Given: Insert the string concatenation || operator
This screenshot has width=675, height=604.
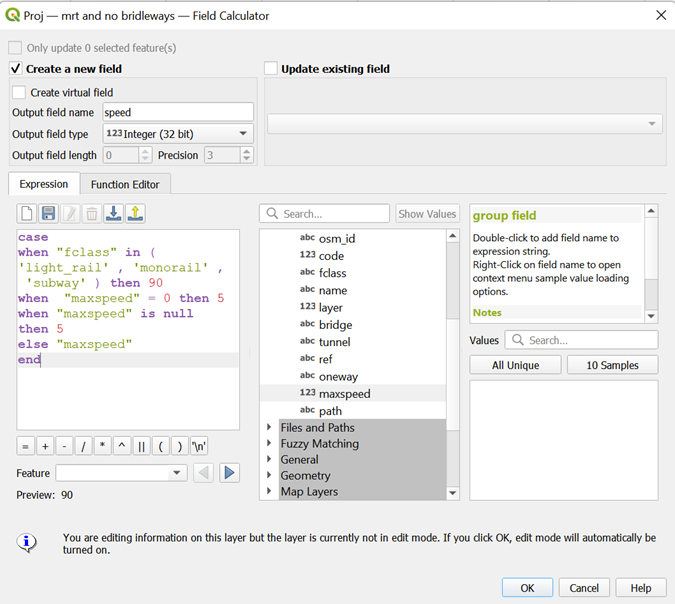Looking at the screenshot, I should coord(141,446).
